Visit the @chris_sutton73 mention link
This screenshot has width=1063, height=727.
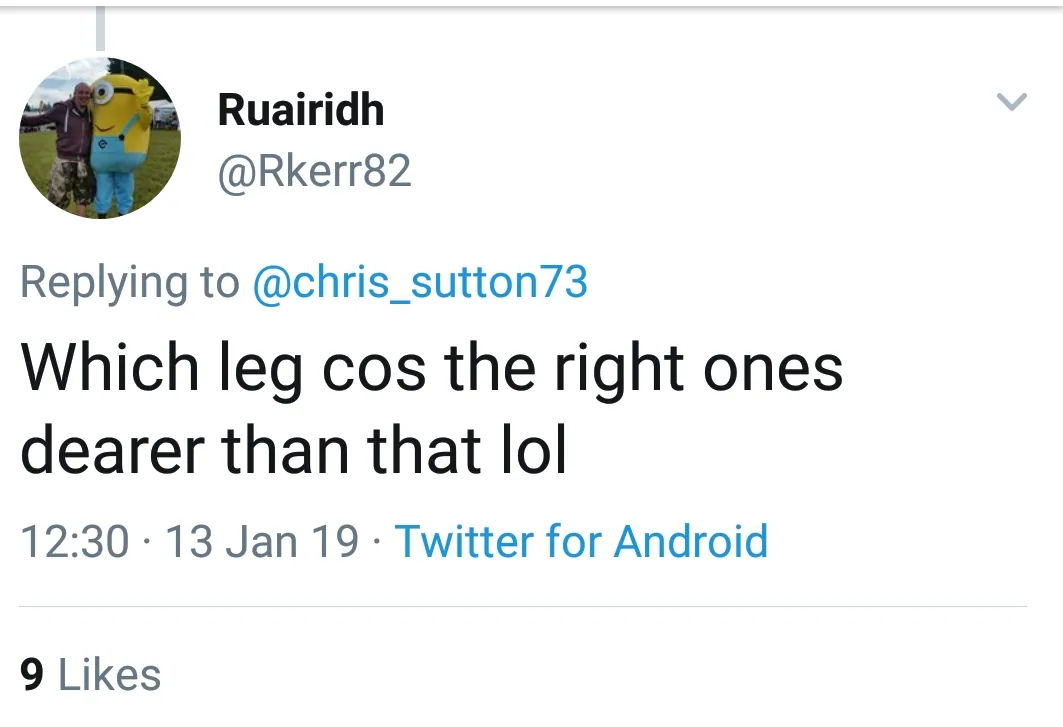(x=420, y=283)
